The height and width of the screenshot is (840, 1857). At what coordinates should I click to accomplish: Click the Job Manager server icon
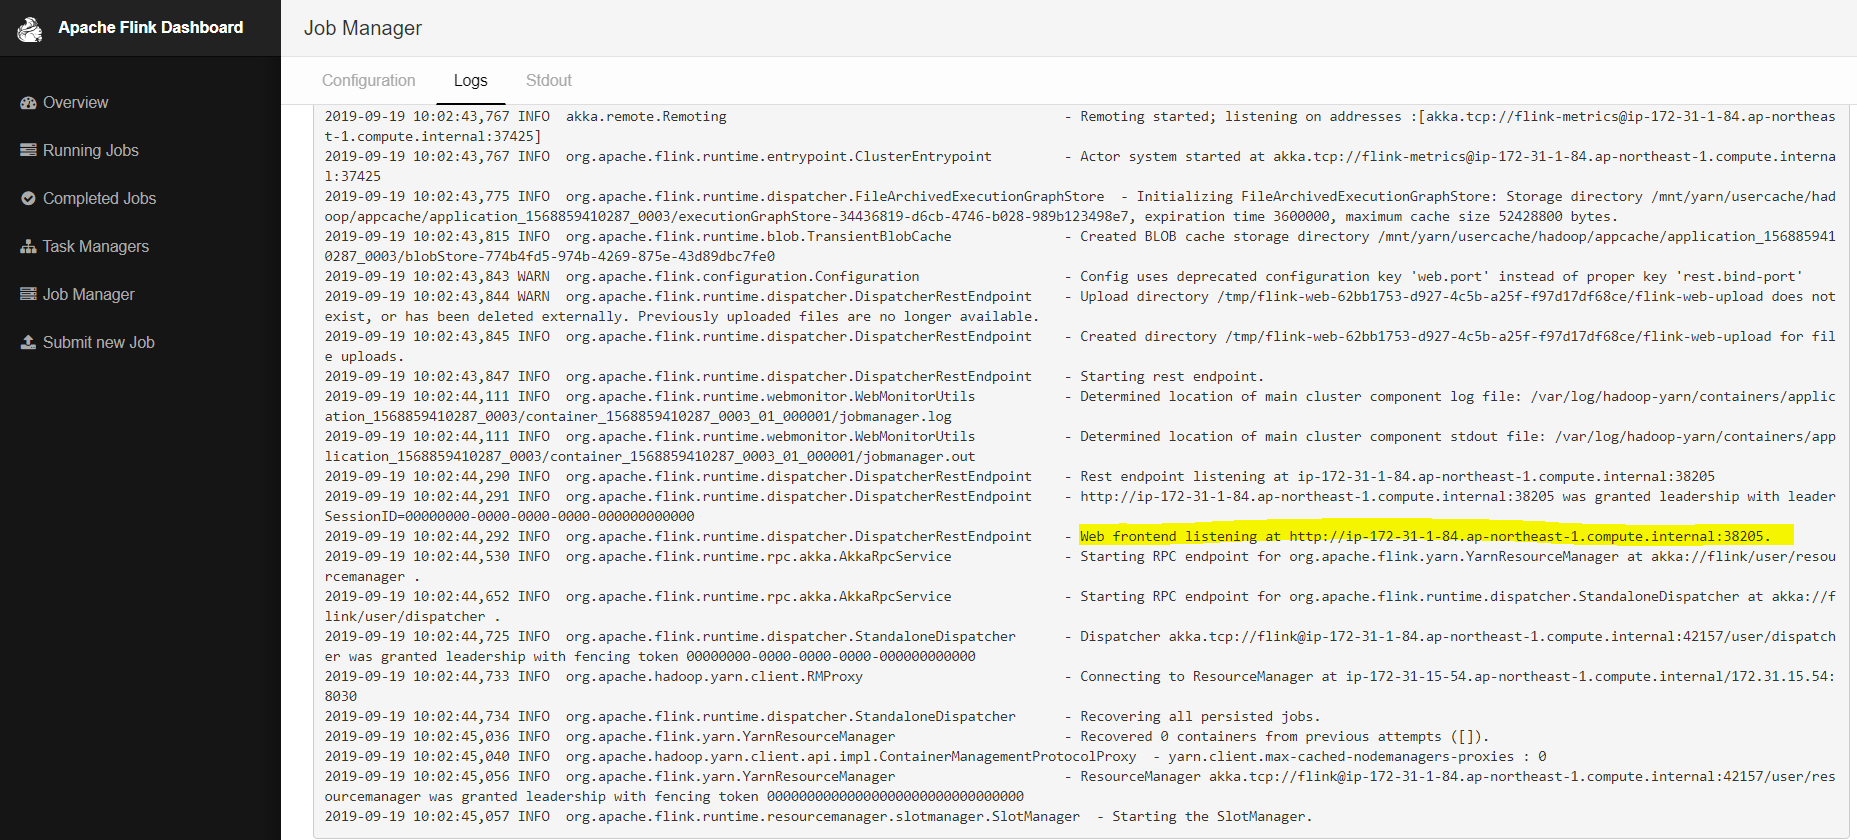[x=28, y=294]
